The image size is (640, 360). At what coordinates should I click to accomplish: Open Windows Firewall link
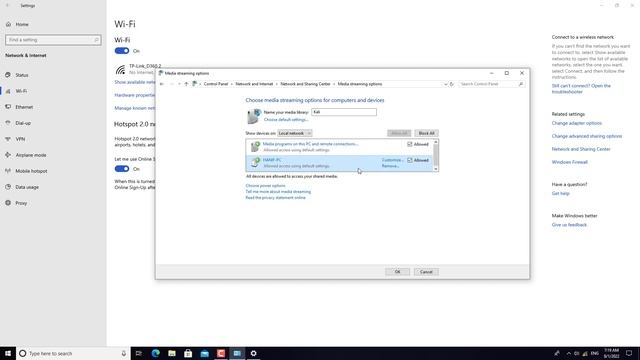pyautogui.click(x=569, y=162)
